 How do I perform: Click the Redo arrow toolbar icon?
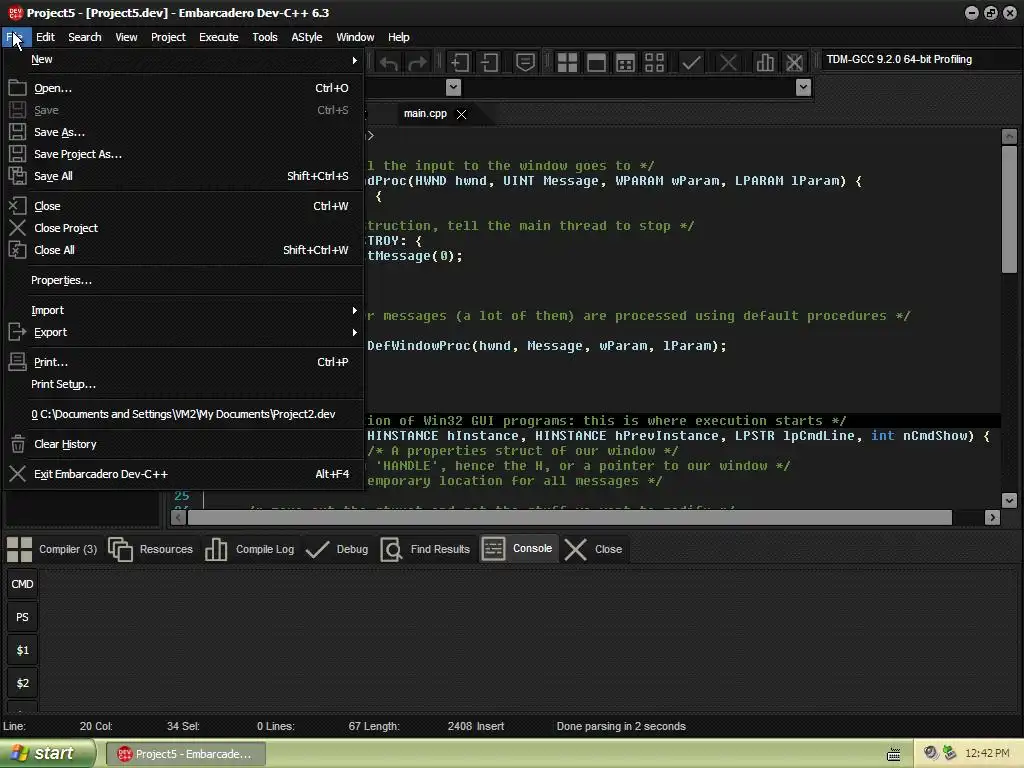tap(418, 63)
